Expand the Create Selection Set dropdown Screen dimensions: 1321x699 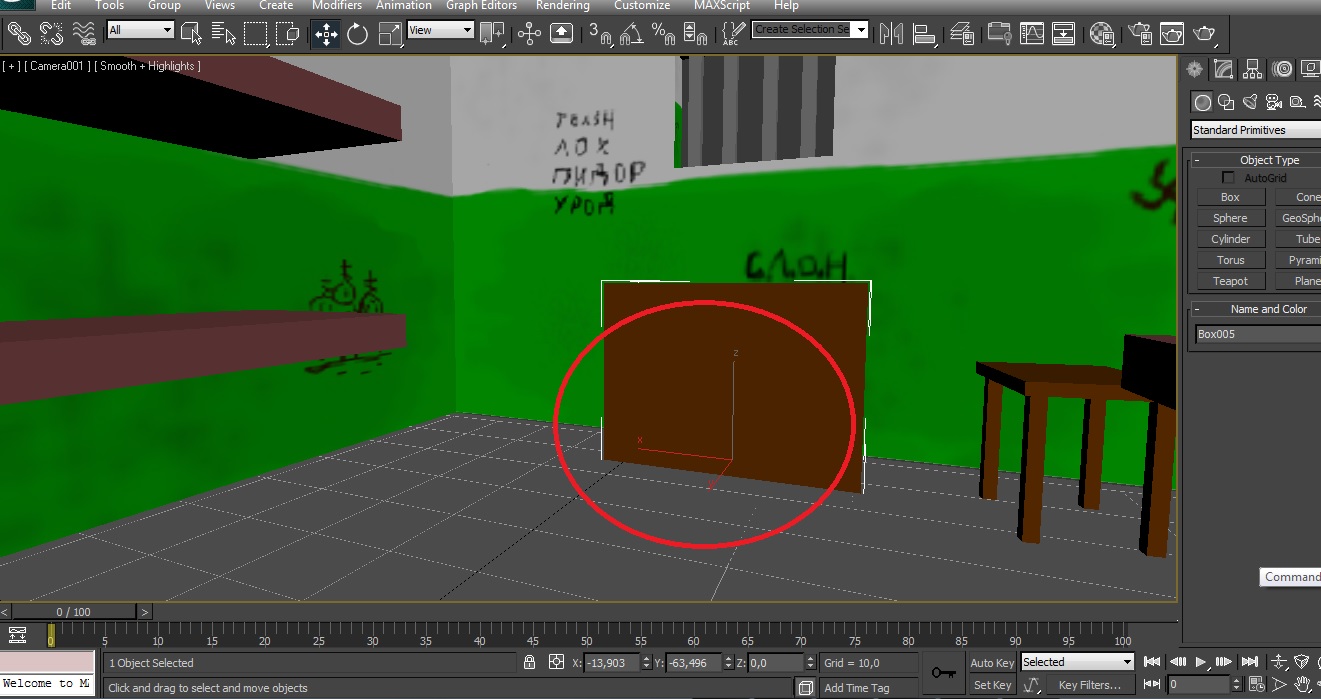coord(861,29)
